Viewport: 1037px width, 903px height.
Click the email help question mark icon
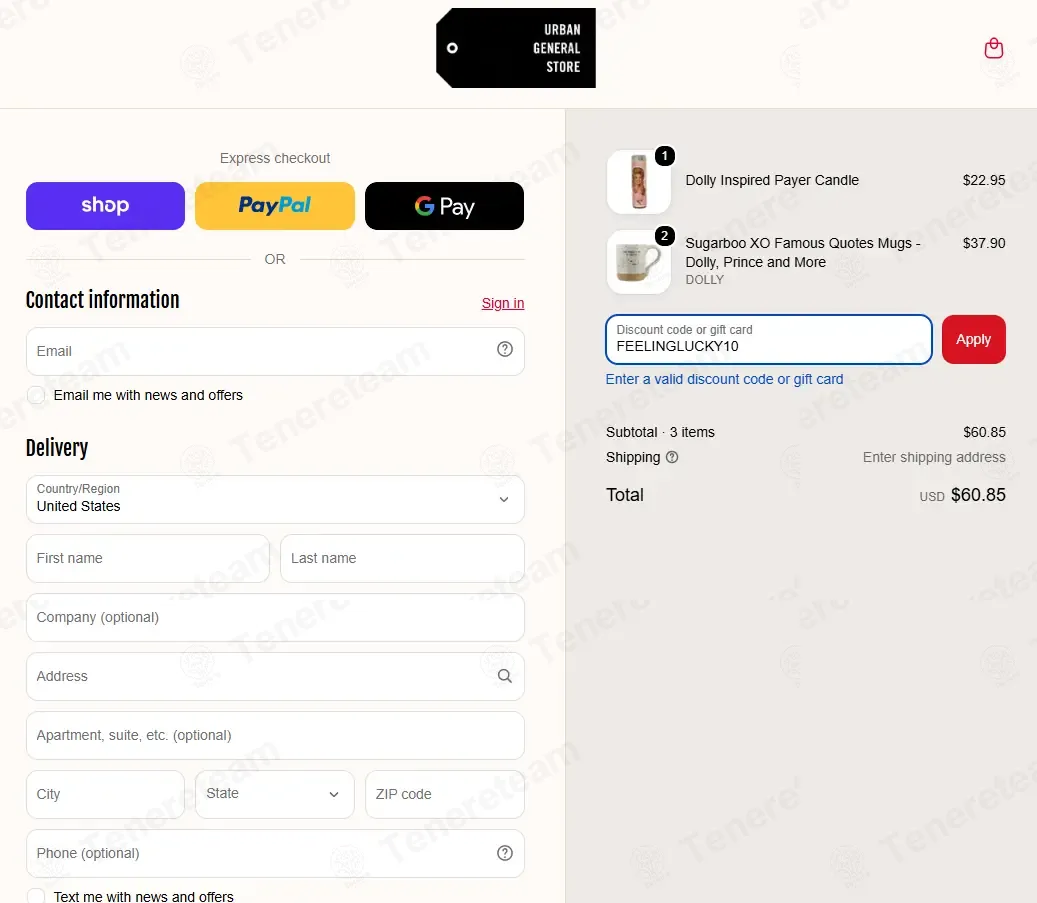coord(505,349)
